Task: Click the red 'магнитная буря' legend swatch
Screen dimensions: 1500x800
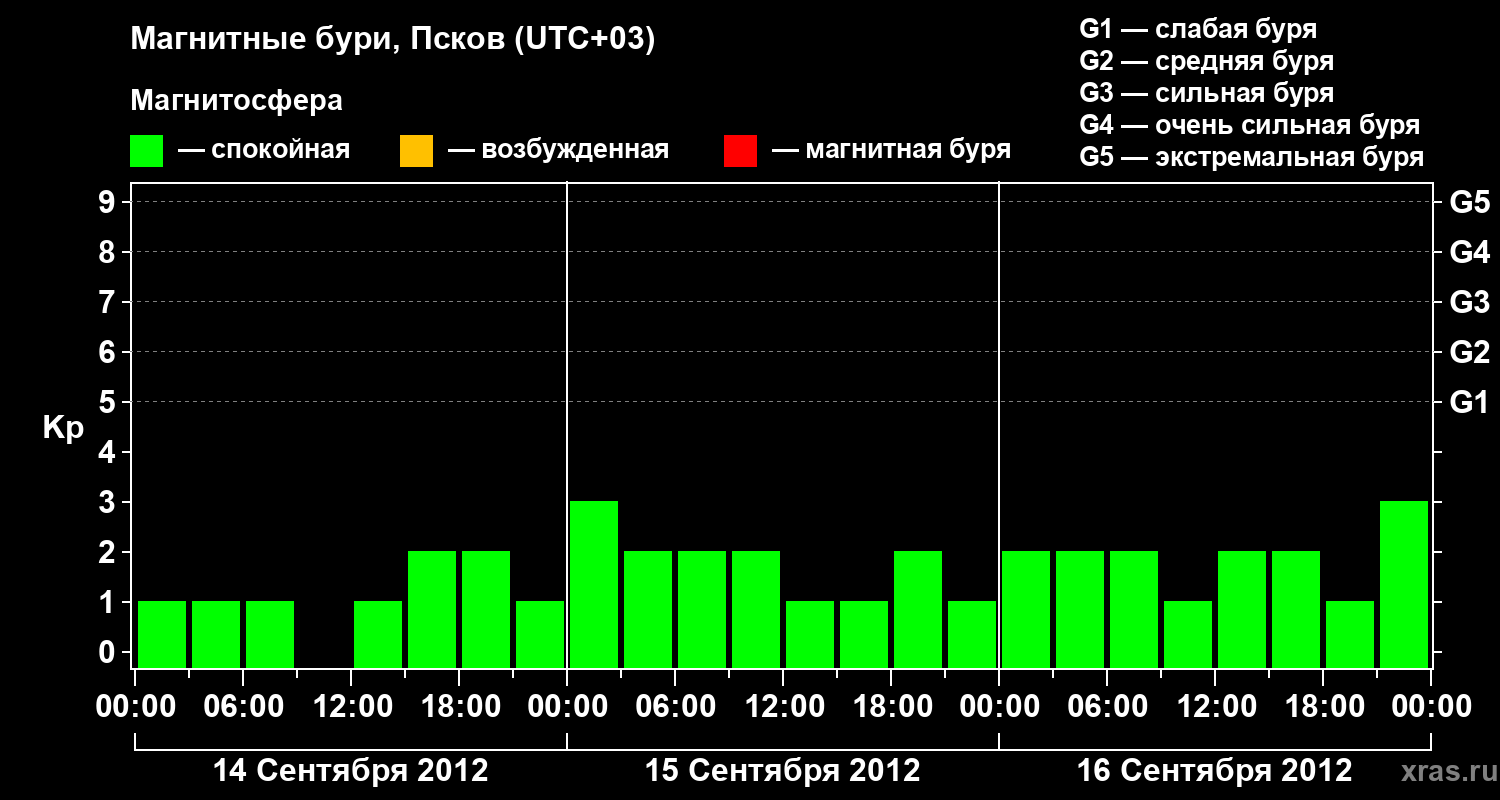Action: [740, 151]
